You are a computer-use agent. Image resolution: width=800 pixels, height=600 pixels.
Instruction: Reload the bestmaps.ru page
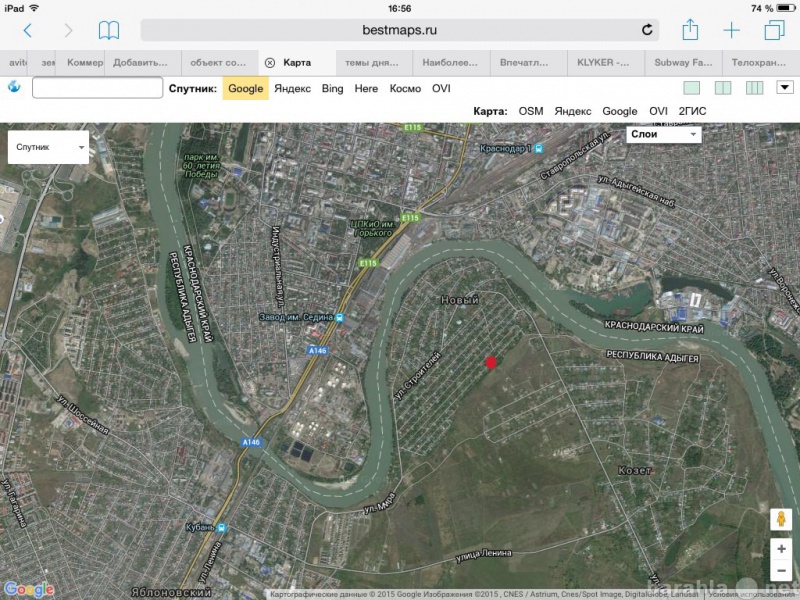(x=647, y=30)
